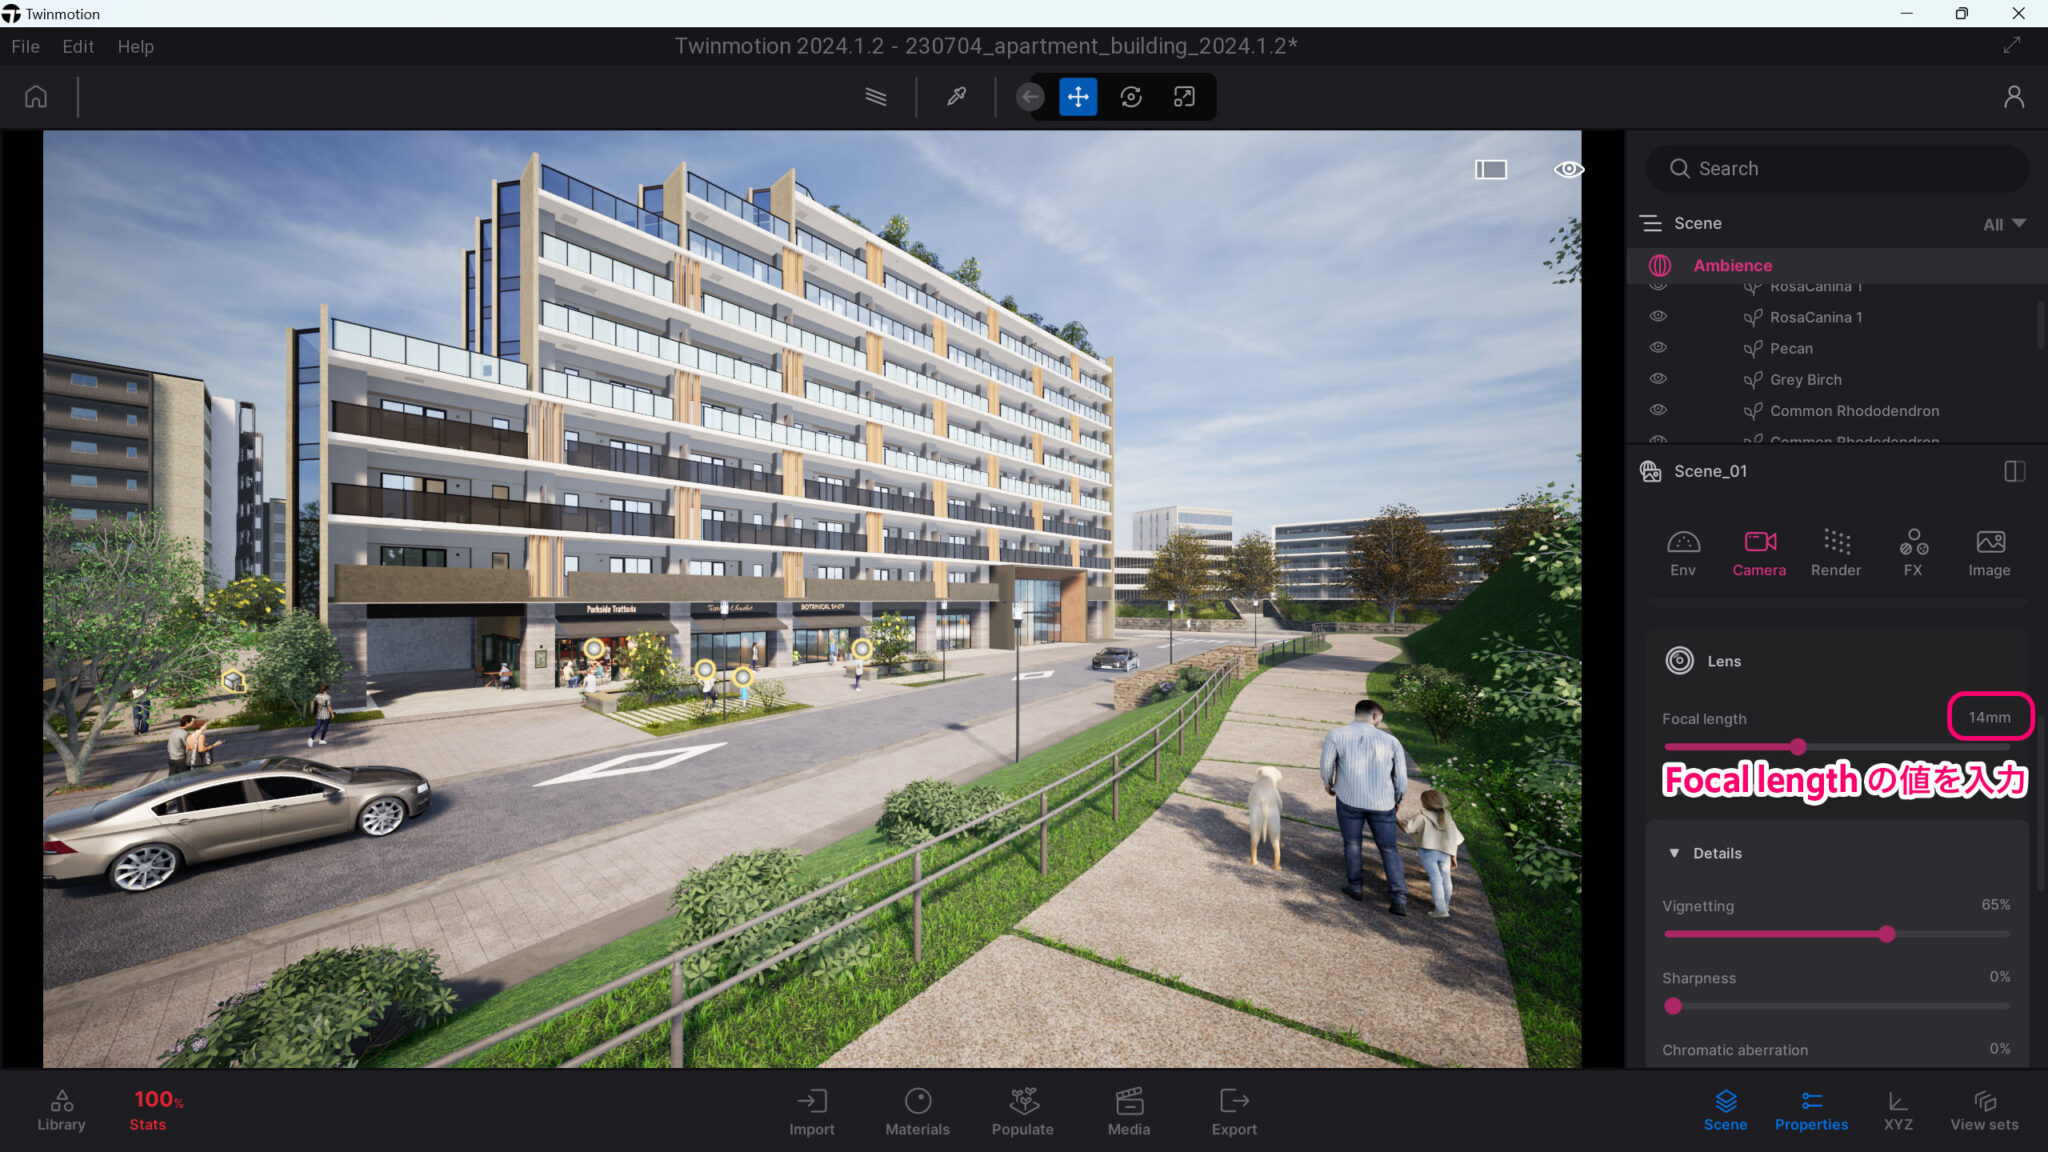
Task: Select the Rotate tool in toolbar
Action: tap(1131, 97)
